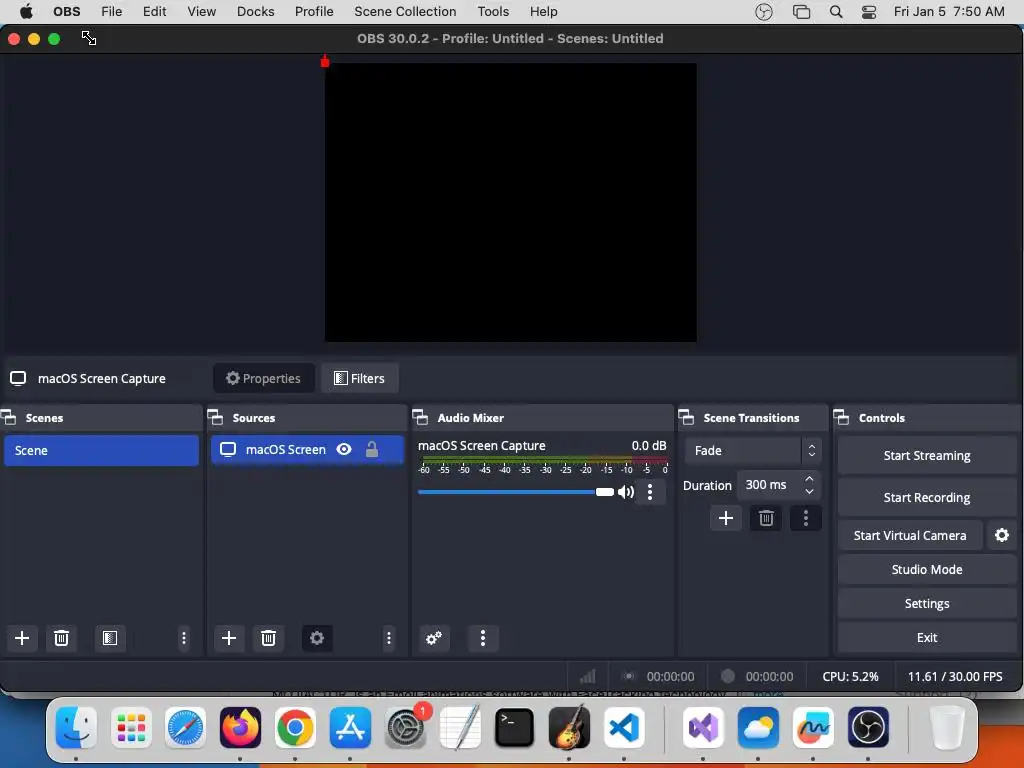Open scene filters icon in Scenes panel
The image size is (1024, 768).
110,638
